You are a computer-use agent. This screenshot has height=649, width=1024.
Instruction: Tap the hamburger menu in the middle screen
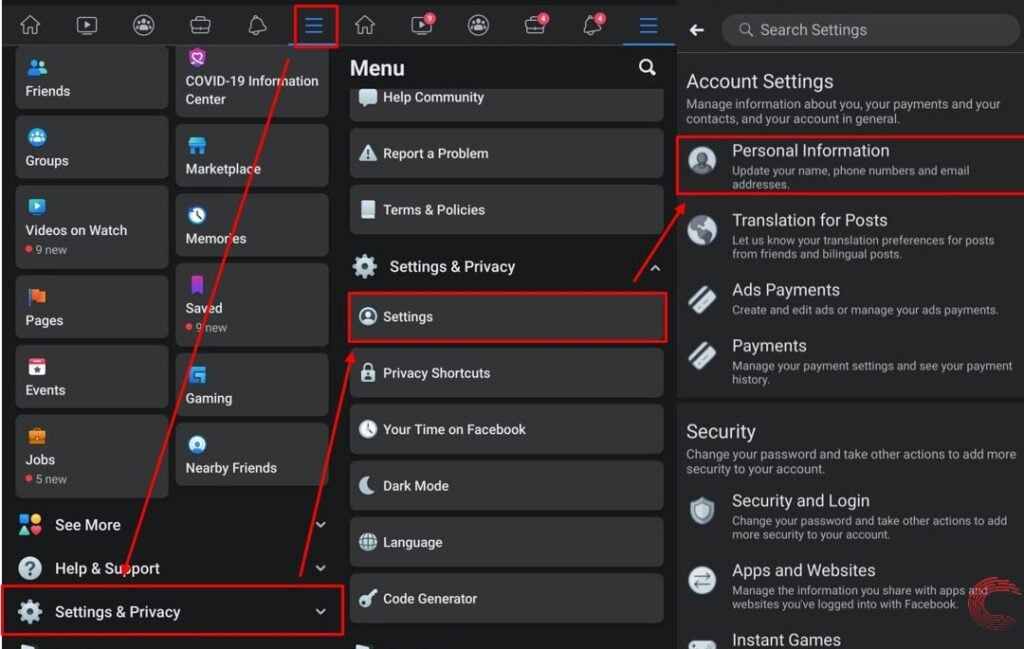tap(648, 25)
